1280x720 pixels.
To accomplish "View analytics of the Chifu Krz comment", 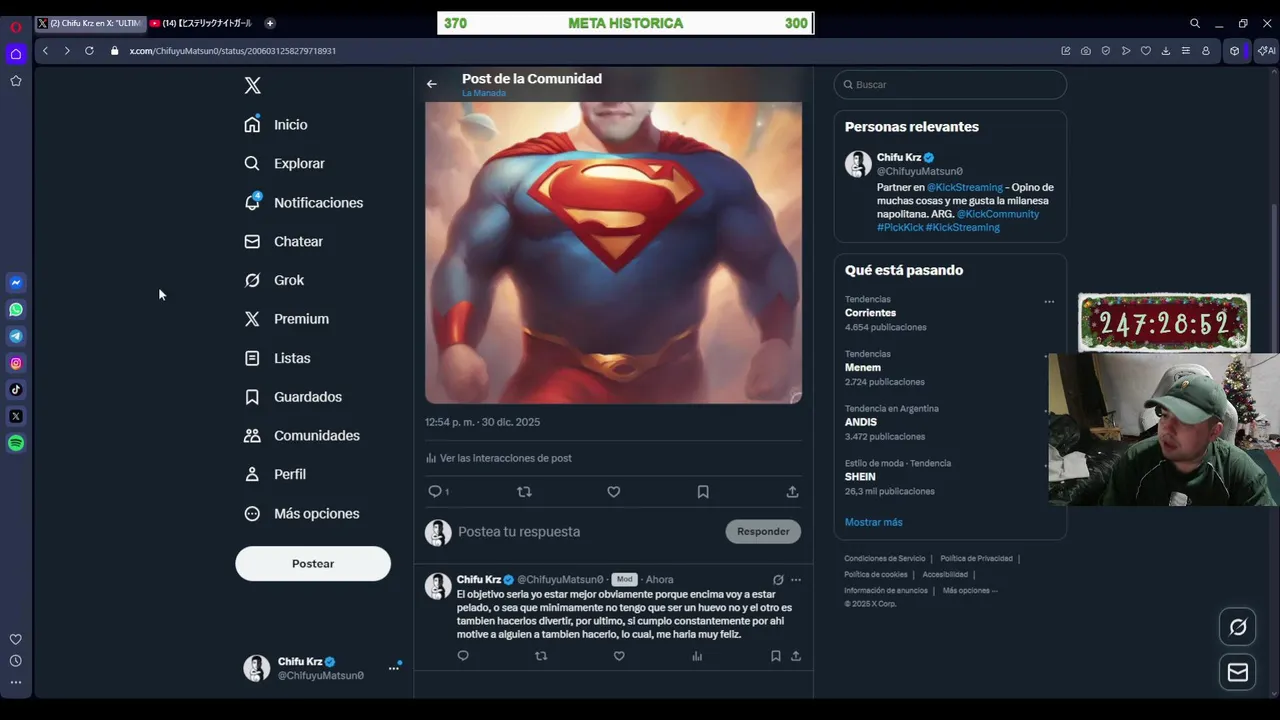I will (697, 656).
